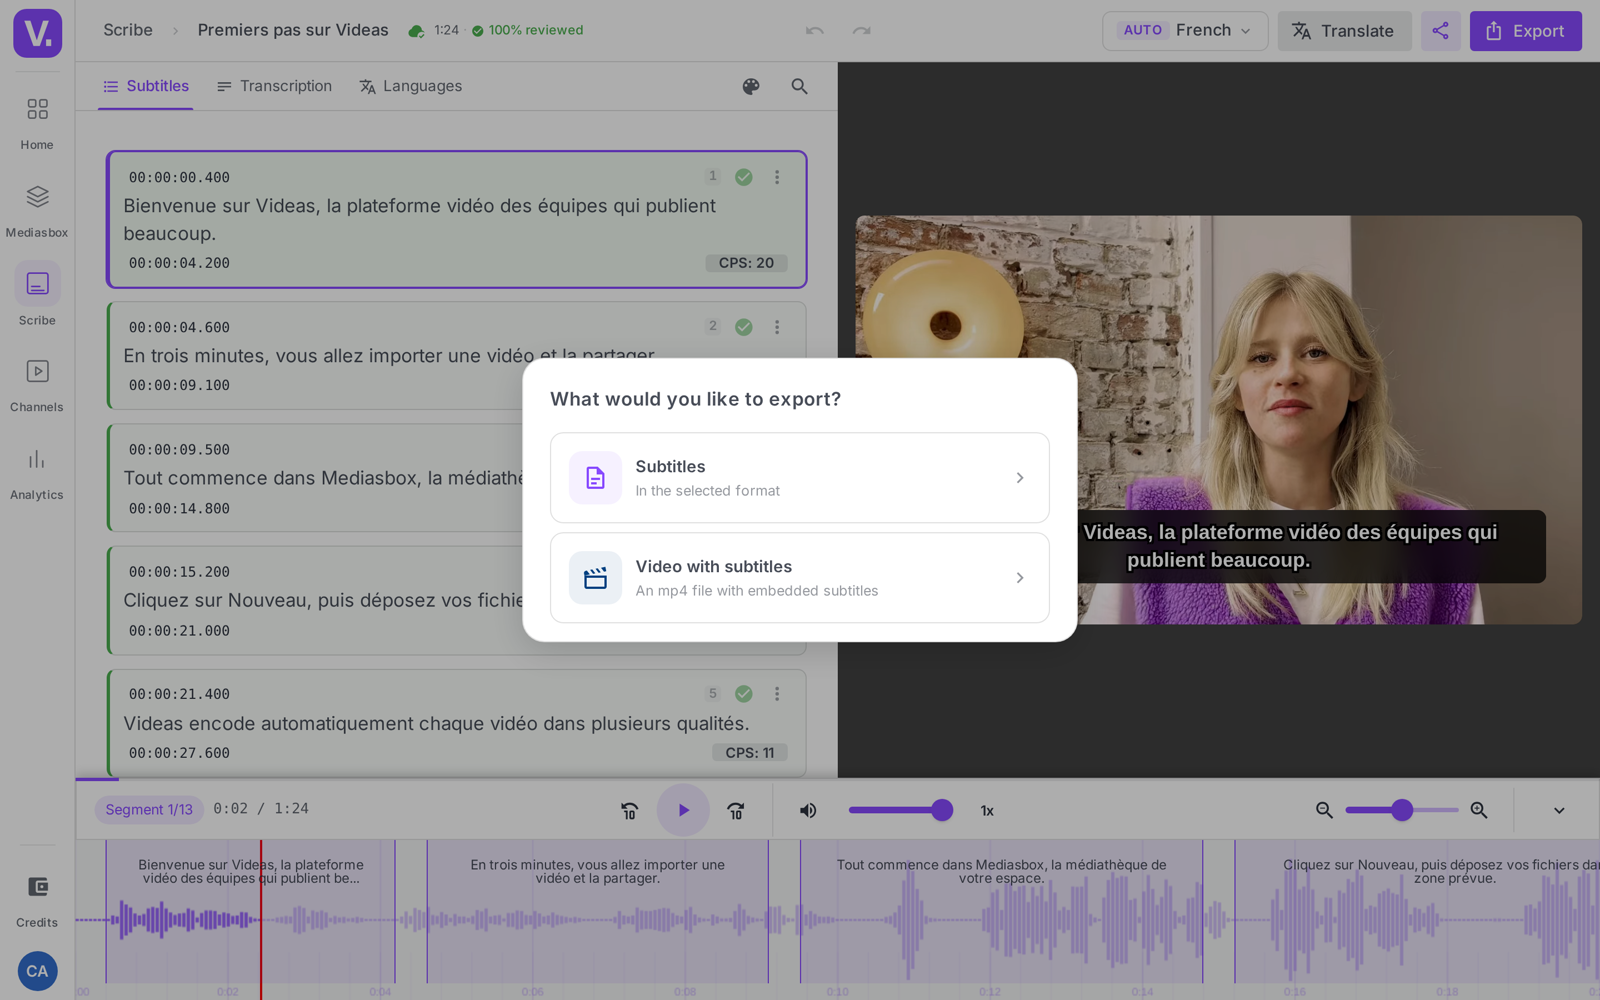Click the 100% reviewed status
Screen dimensions: 1600x1000
coord(527,31)
